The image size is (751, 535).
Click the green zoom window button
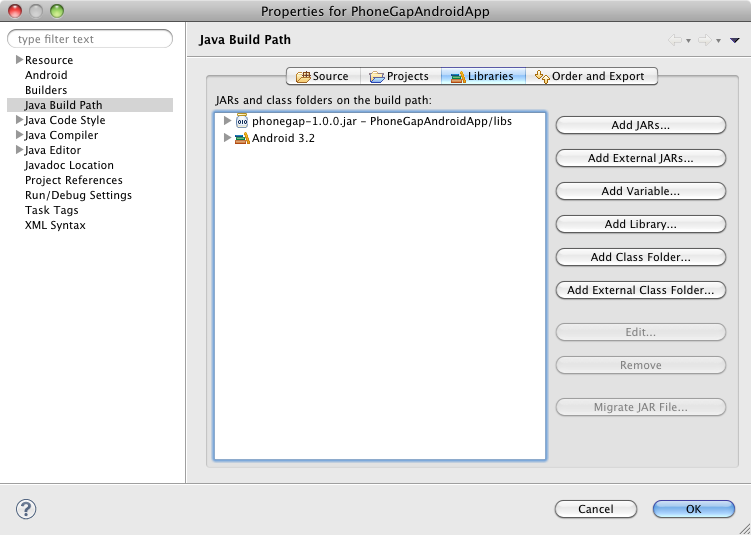click(x=57, y=11)
